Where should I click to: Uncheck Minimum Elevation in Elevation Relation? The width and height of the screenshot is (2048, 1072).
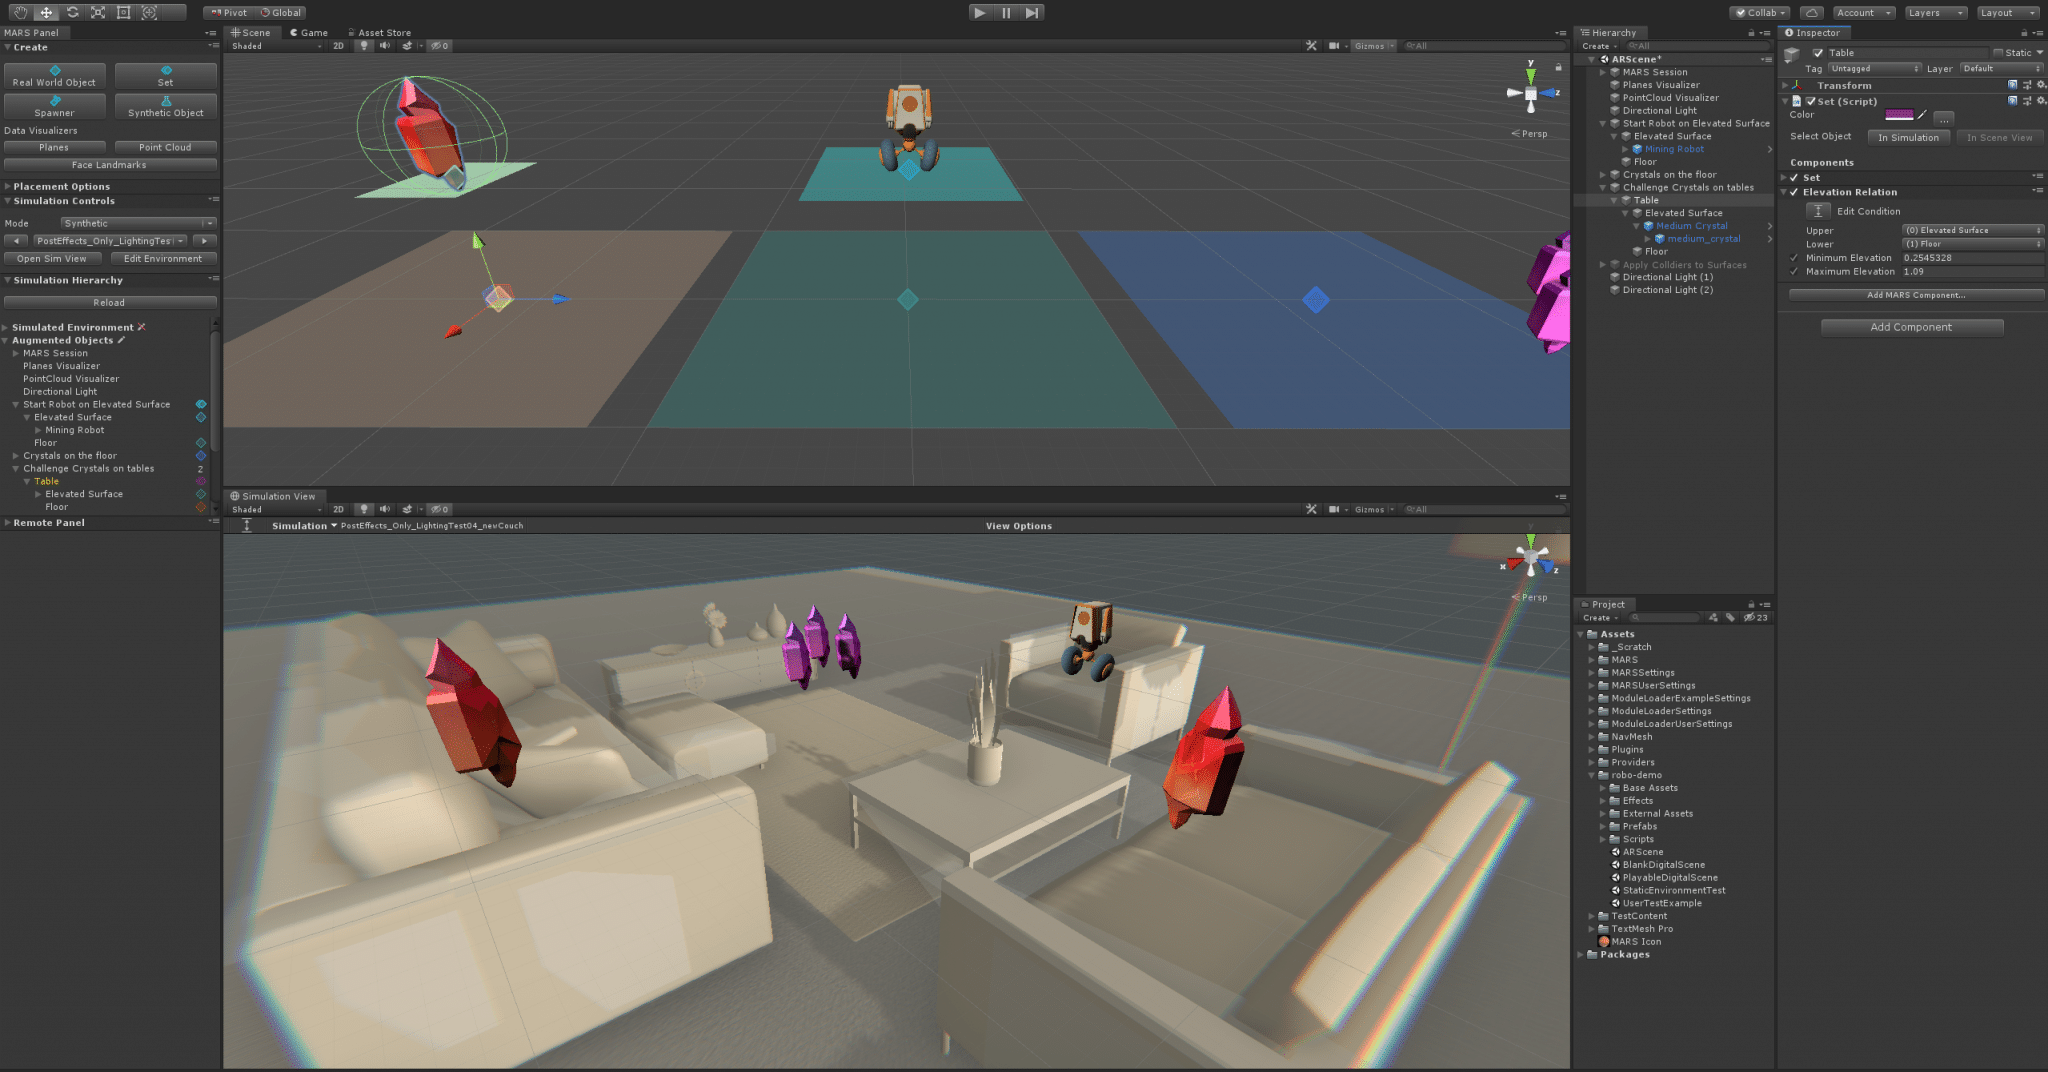[1794, 257]
